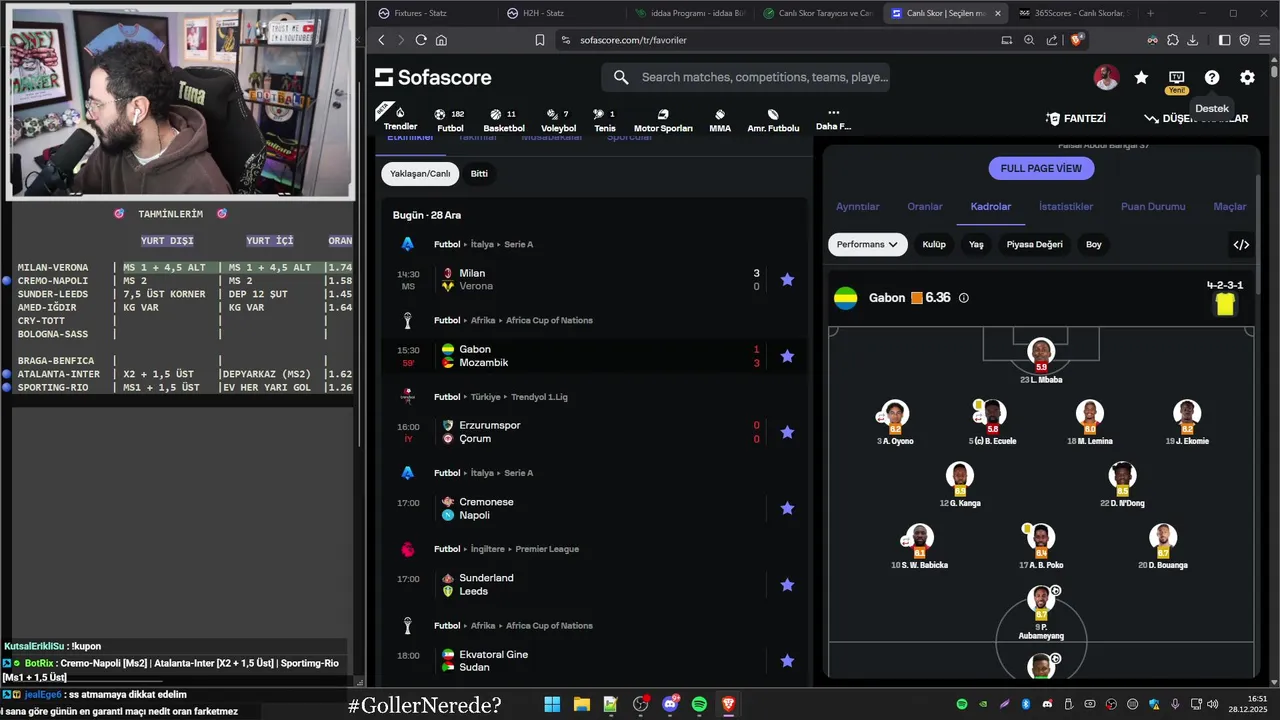Open Sofascore settings gear

(1247, 77)
